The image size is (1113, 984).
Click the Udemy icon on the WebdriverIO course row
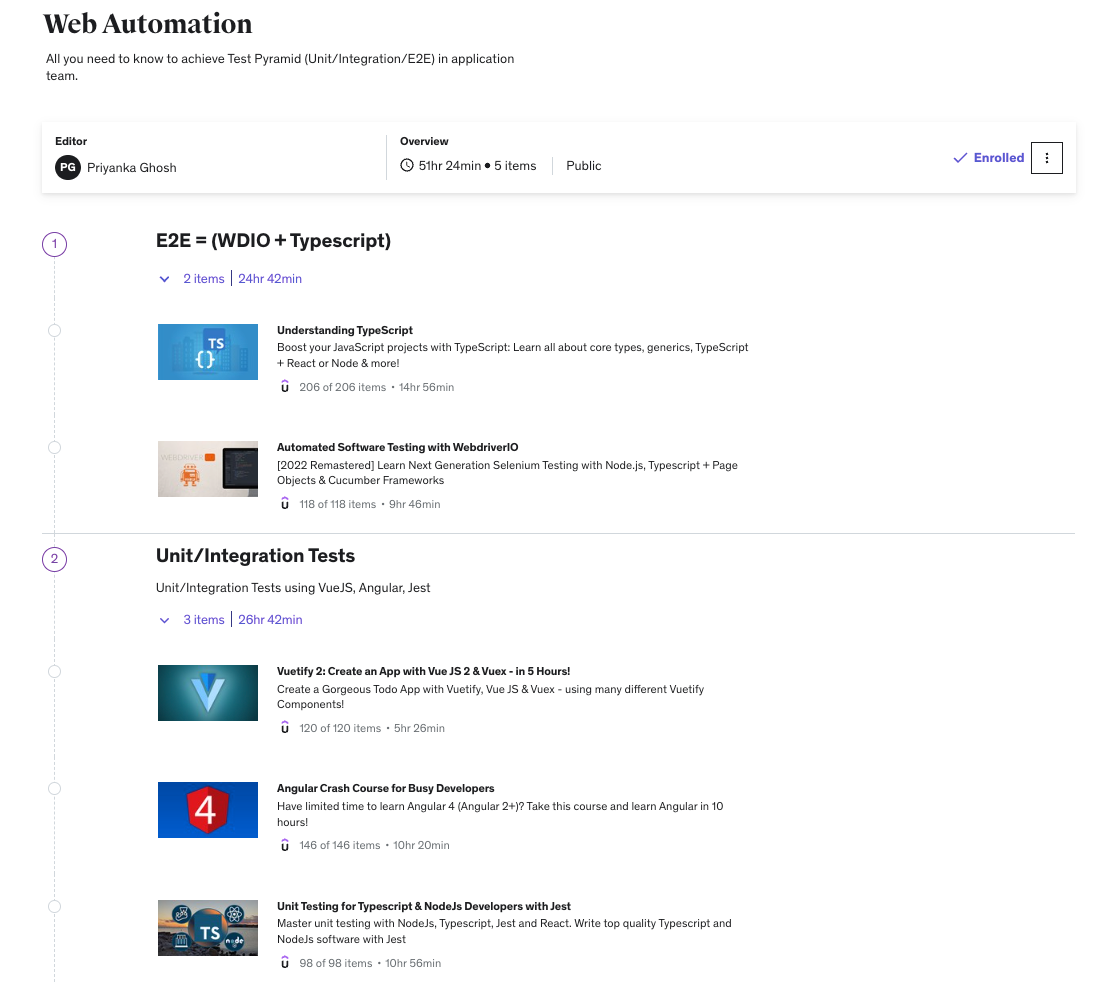point(285,504)
